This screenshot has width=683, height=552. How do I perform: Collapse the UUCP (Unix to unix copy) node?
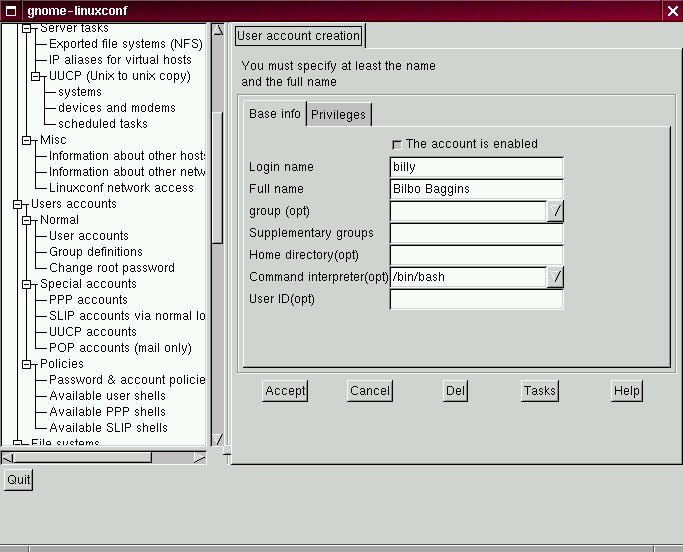click(x=37, y=76)
